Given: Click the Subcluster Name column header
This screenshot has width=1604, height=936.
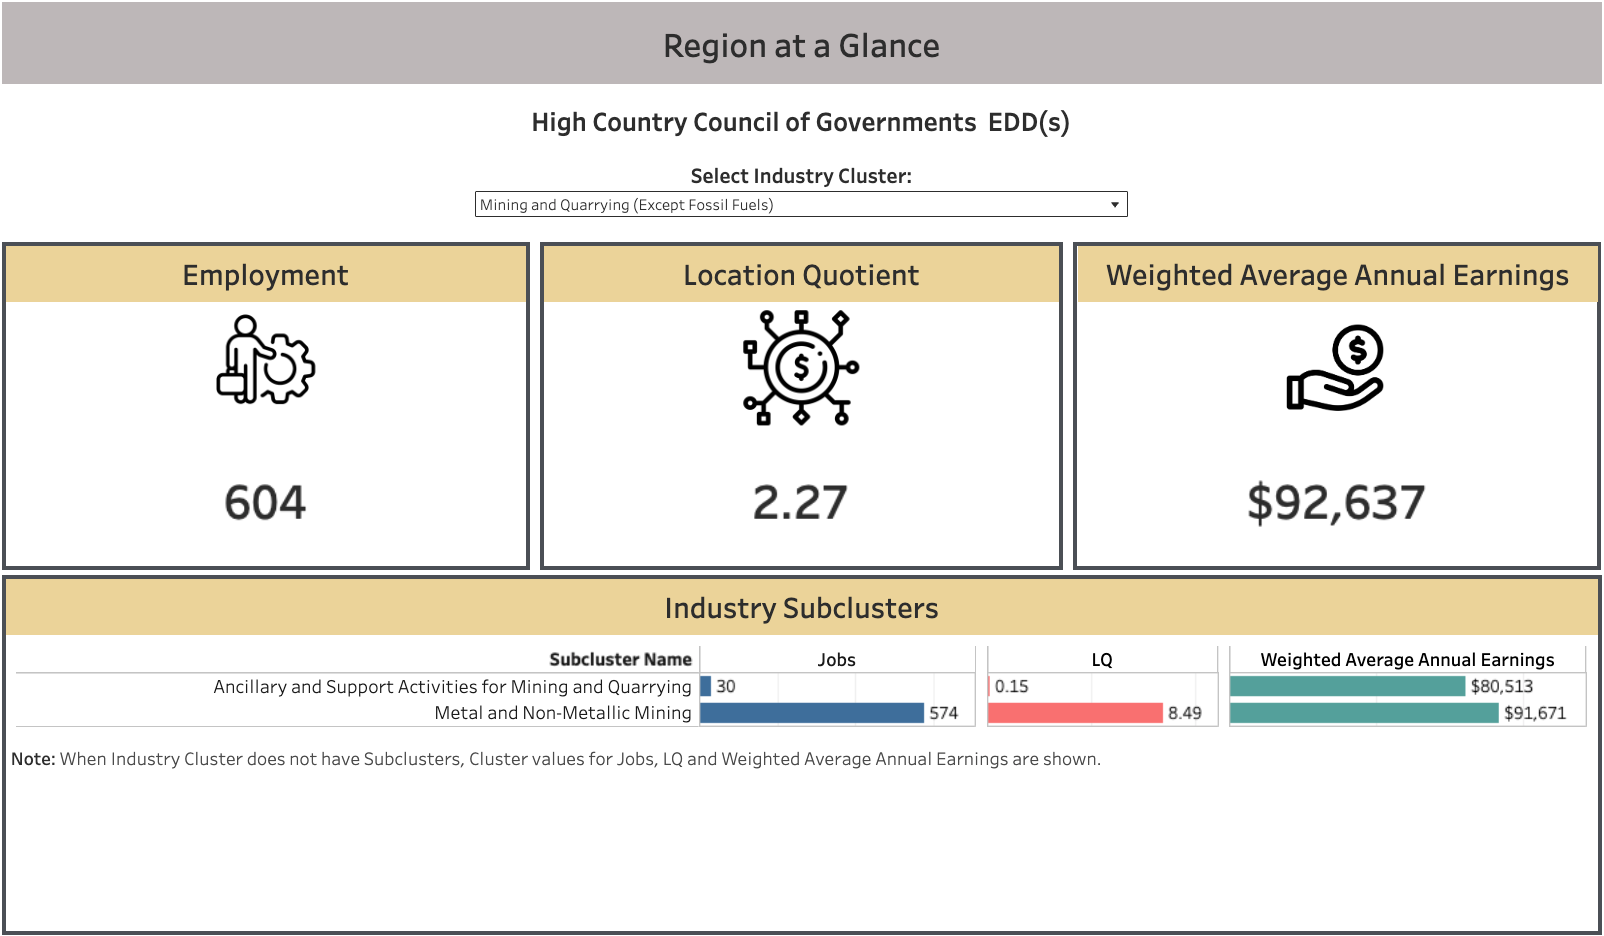Looking at the screenshot, I should click(x=620, y=660).
